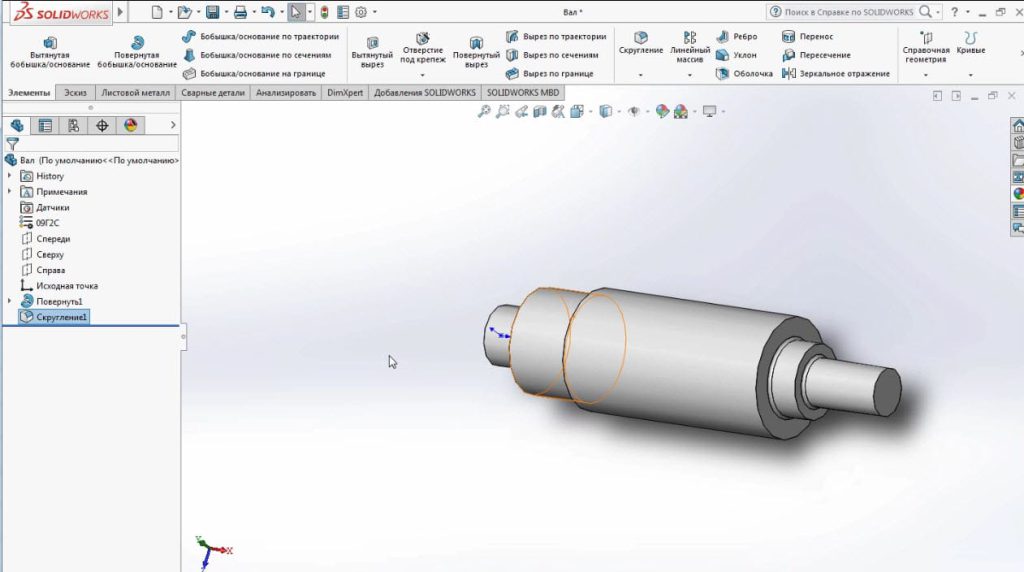
Task: Switch to the SOLIDWORKS MBD tab
Action: pos(522,93)
